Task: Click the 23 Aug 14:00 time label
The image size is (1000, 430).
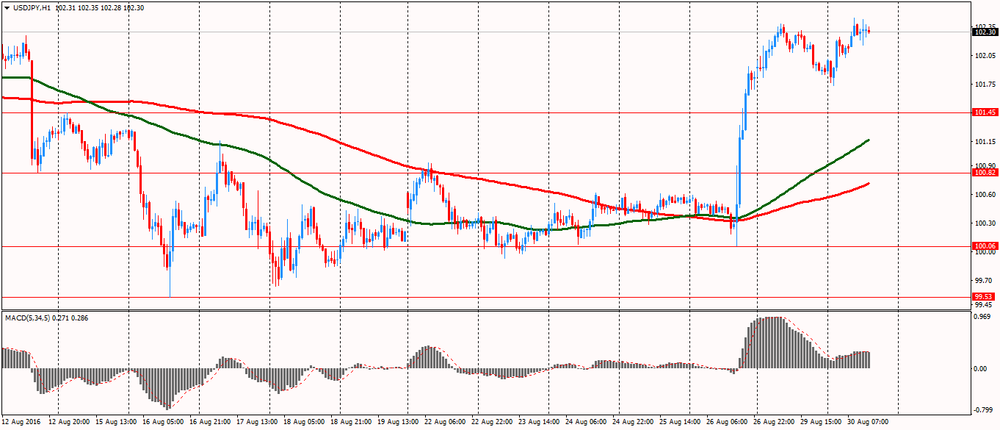Action: click(x=537, y=422)
